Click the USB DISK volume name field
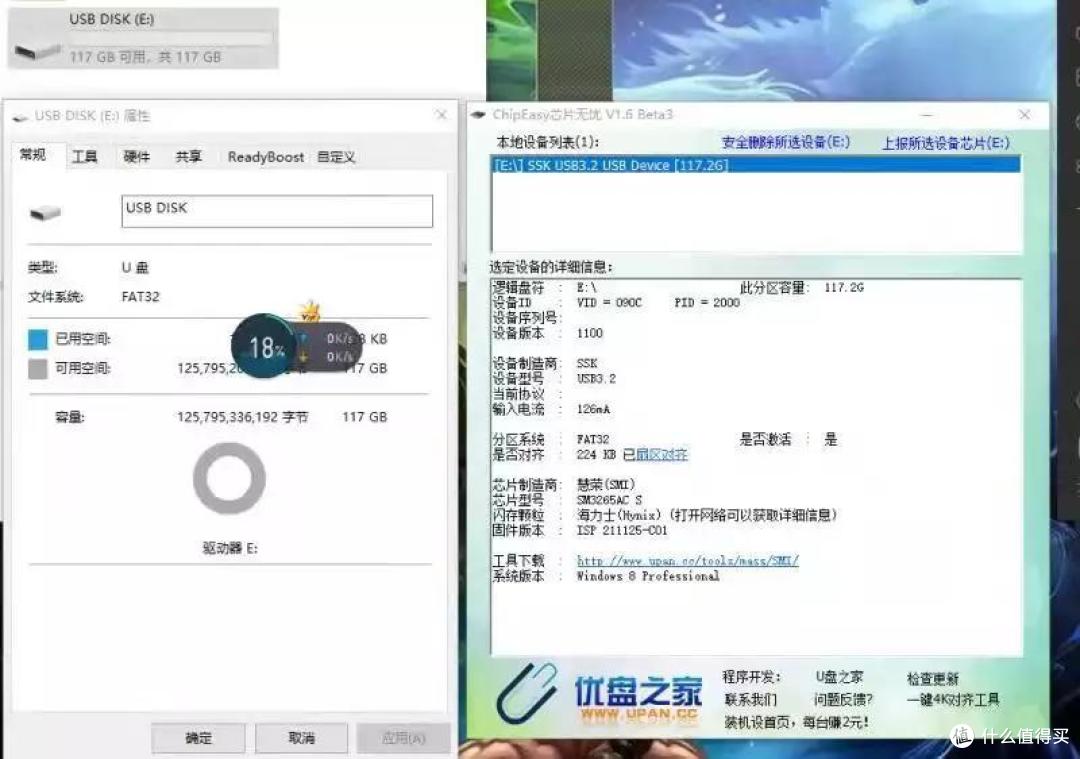 point(277,211)
